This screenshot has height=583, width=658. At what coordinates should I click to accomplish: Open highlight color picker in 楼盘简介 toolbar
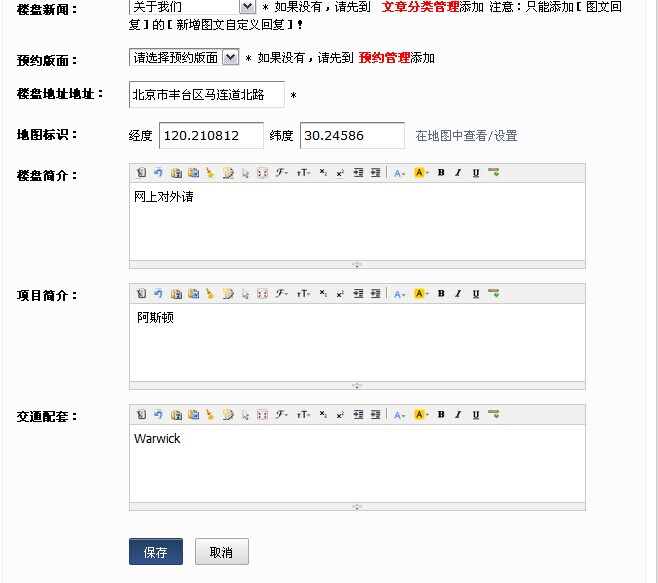point(421,173)
